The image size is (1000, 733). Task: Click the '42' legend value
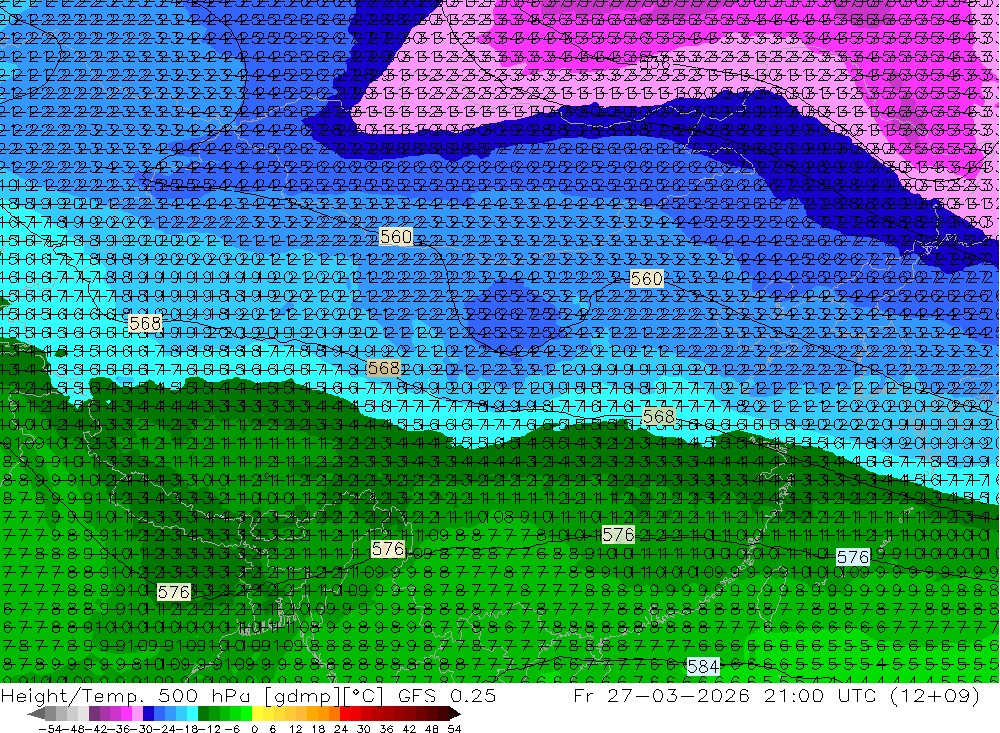tap(409, 729)
